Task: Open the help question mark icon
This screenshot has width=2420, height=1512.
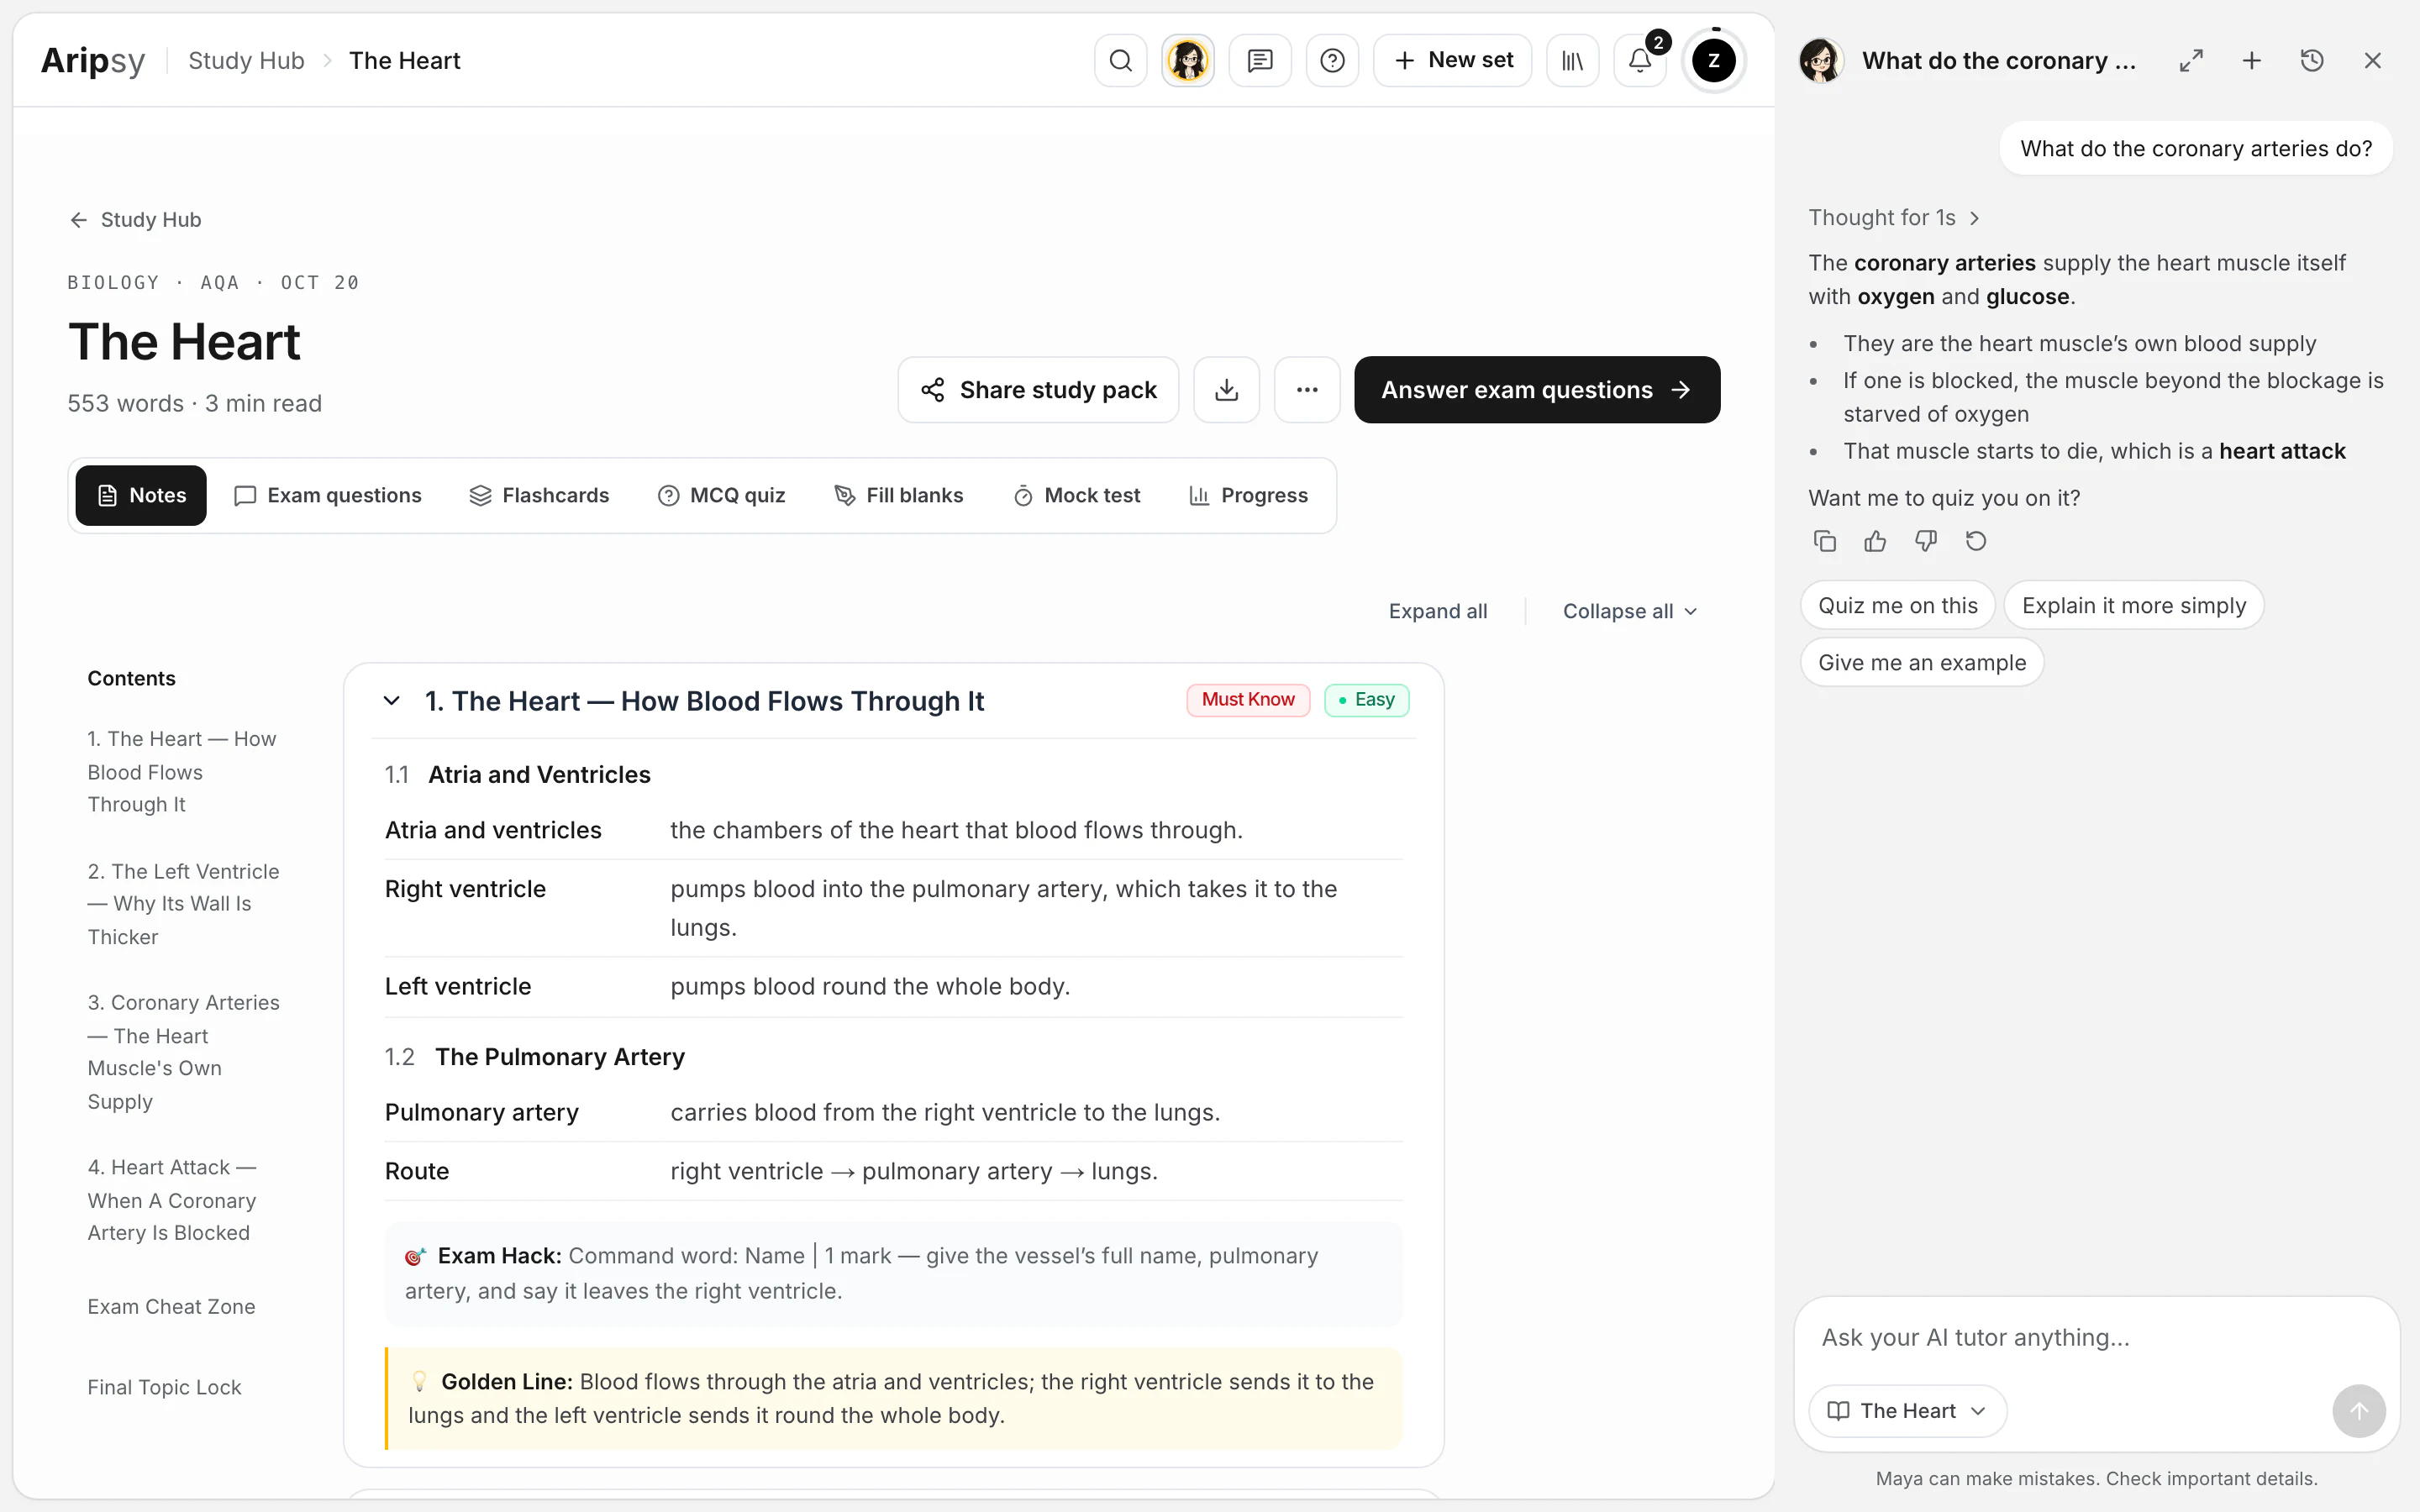Action: pos(1332,61)
